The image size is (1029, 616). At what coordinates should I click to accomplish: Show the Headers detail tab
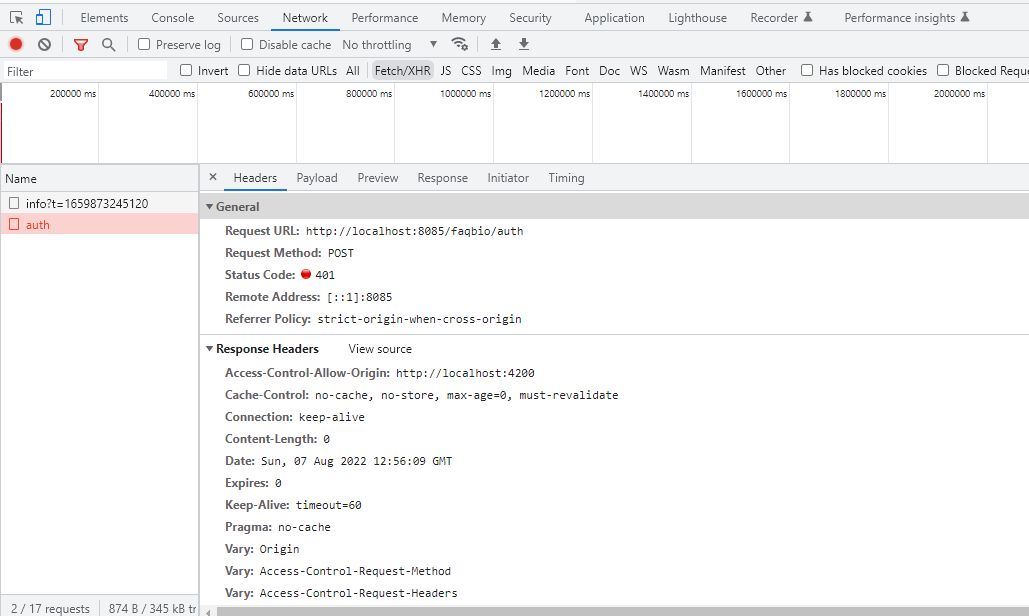click(x=255, y=178)
